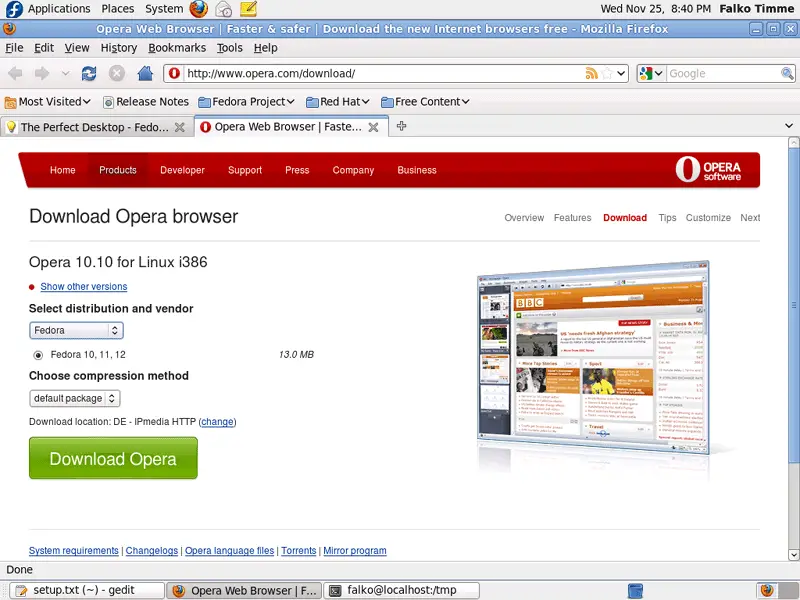Open the Help menu
This screenshot has height=600, width=800.
[x=265, y=48]
